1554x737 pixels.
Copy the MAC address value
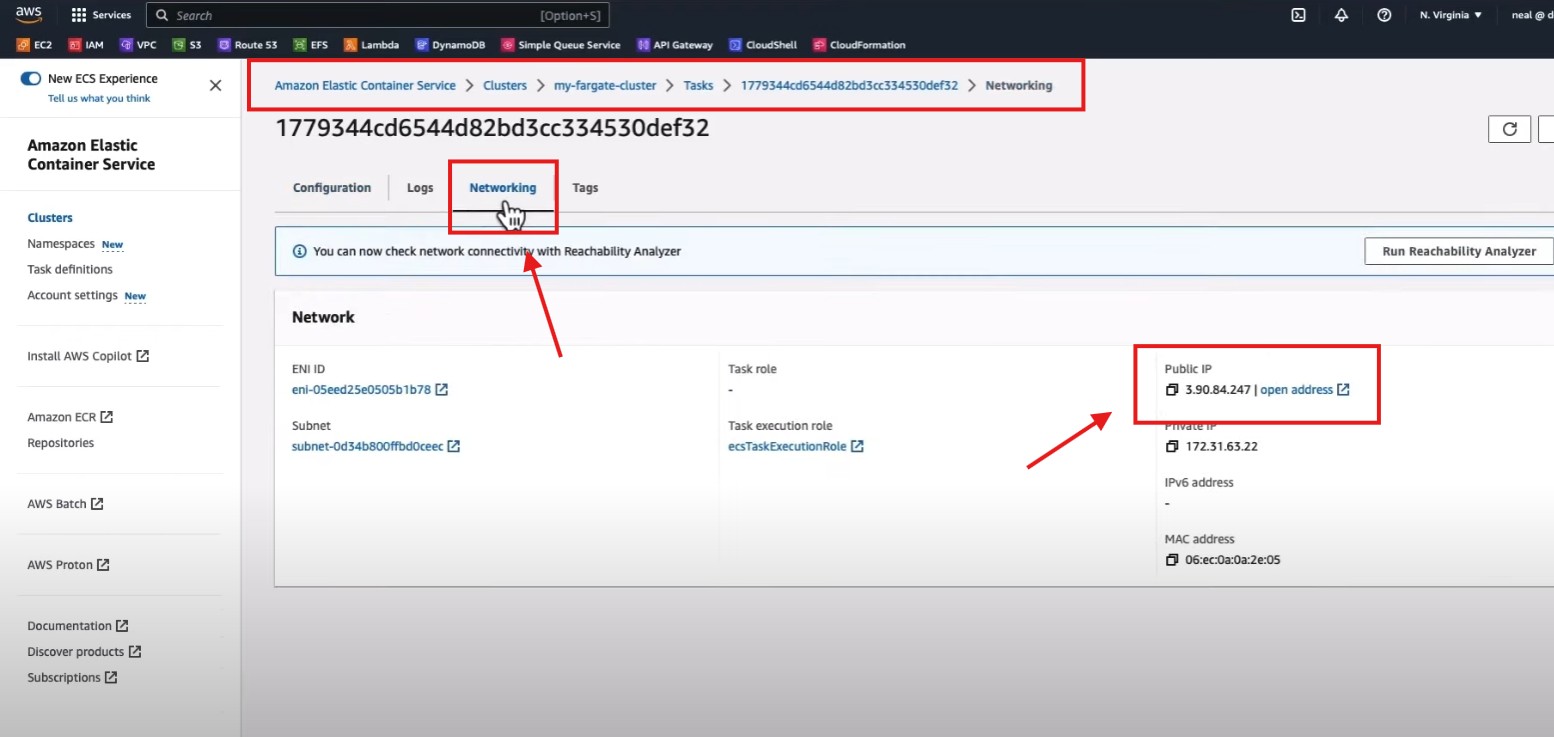pos(1172,560)
